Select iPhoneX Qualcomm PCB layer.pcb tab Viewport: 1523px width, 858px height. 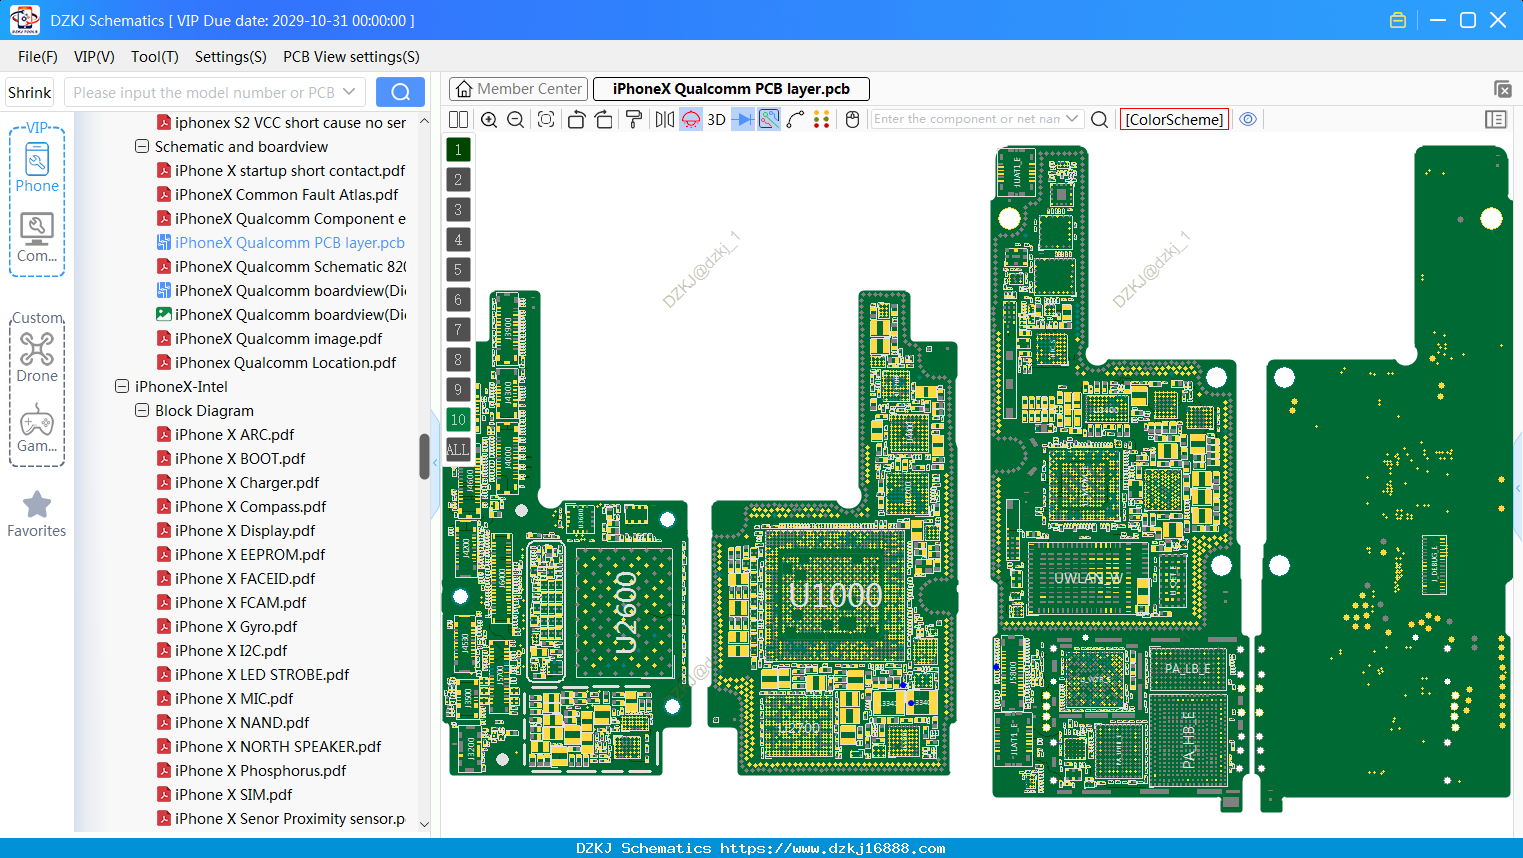click(731, 89)
